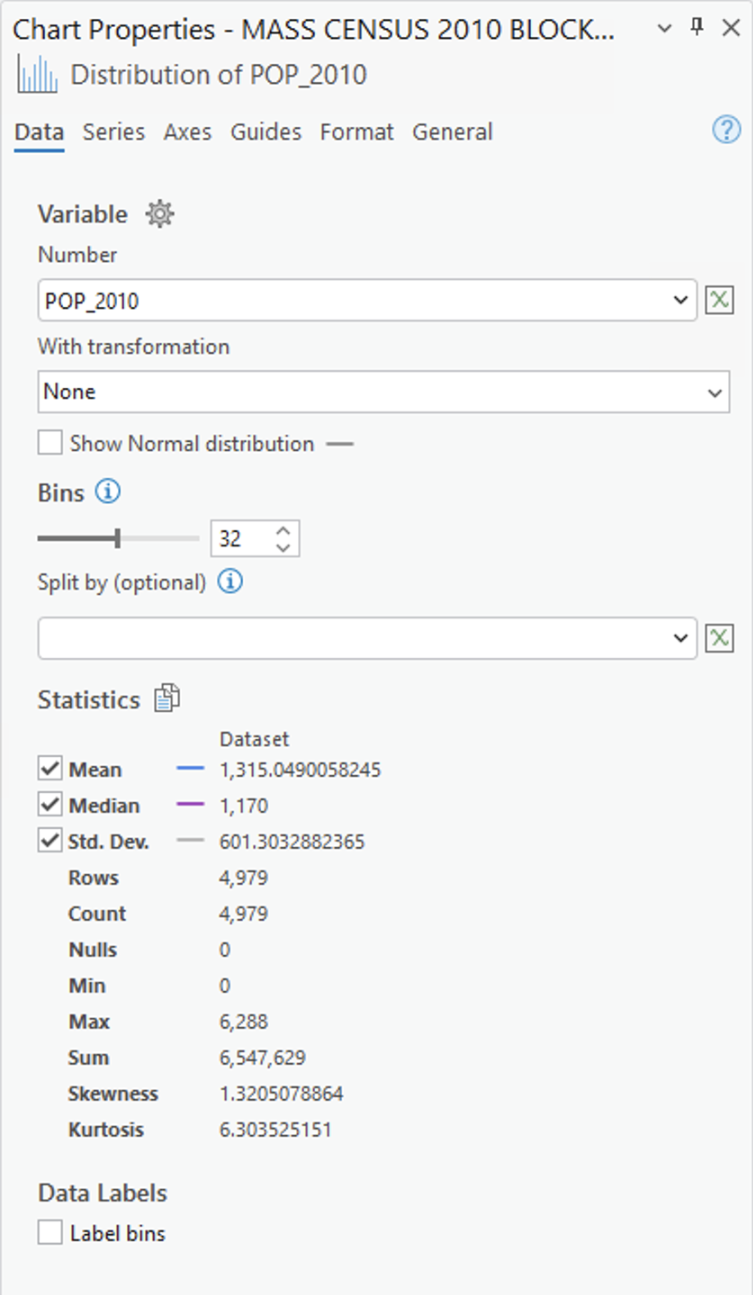The image size is (753, 1295).
Task: Expand the With transformation dropdown
Action: [714, 392]
